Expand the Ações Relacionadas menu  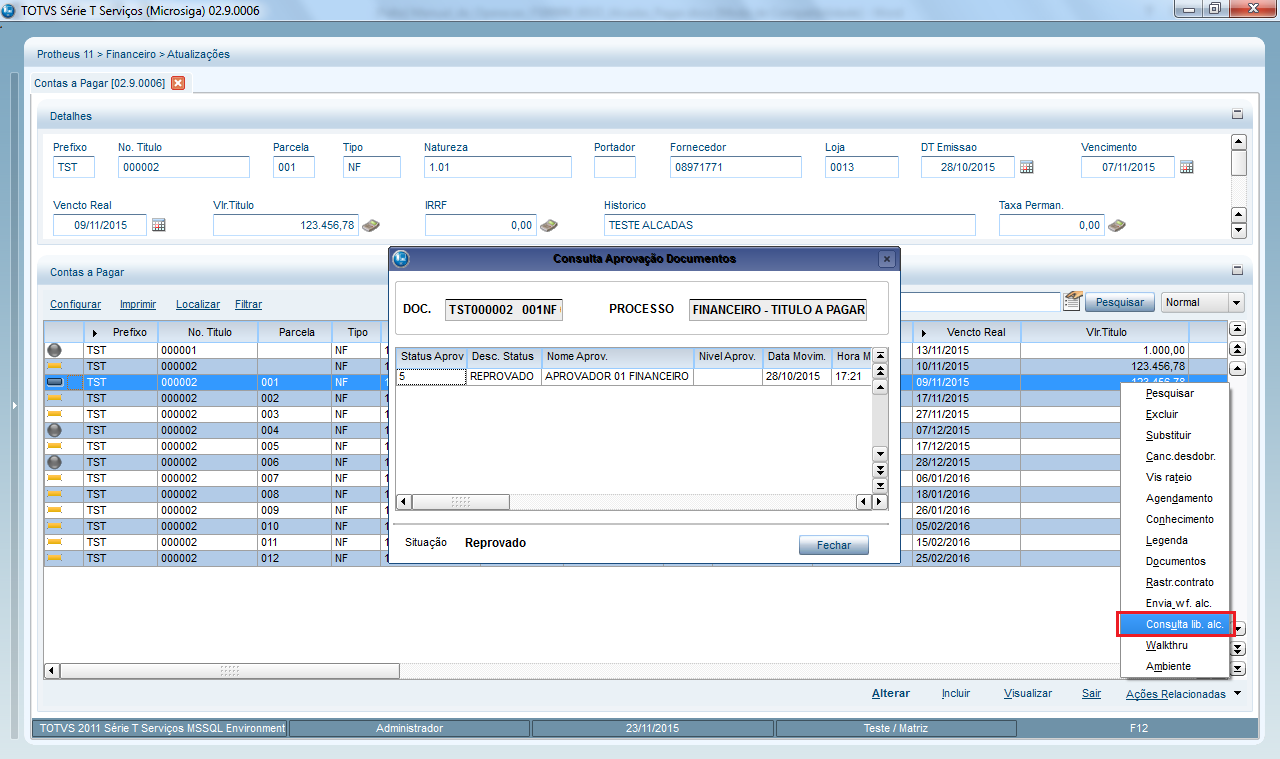[x=1237, y=693]
